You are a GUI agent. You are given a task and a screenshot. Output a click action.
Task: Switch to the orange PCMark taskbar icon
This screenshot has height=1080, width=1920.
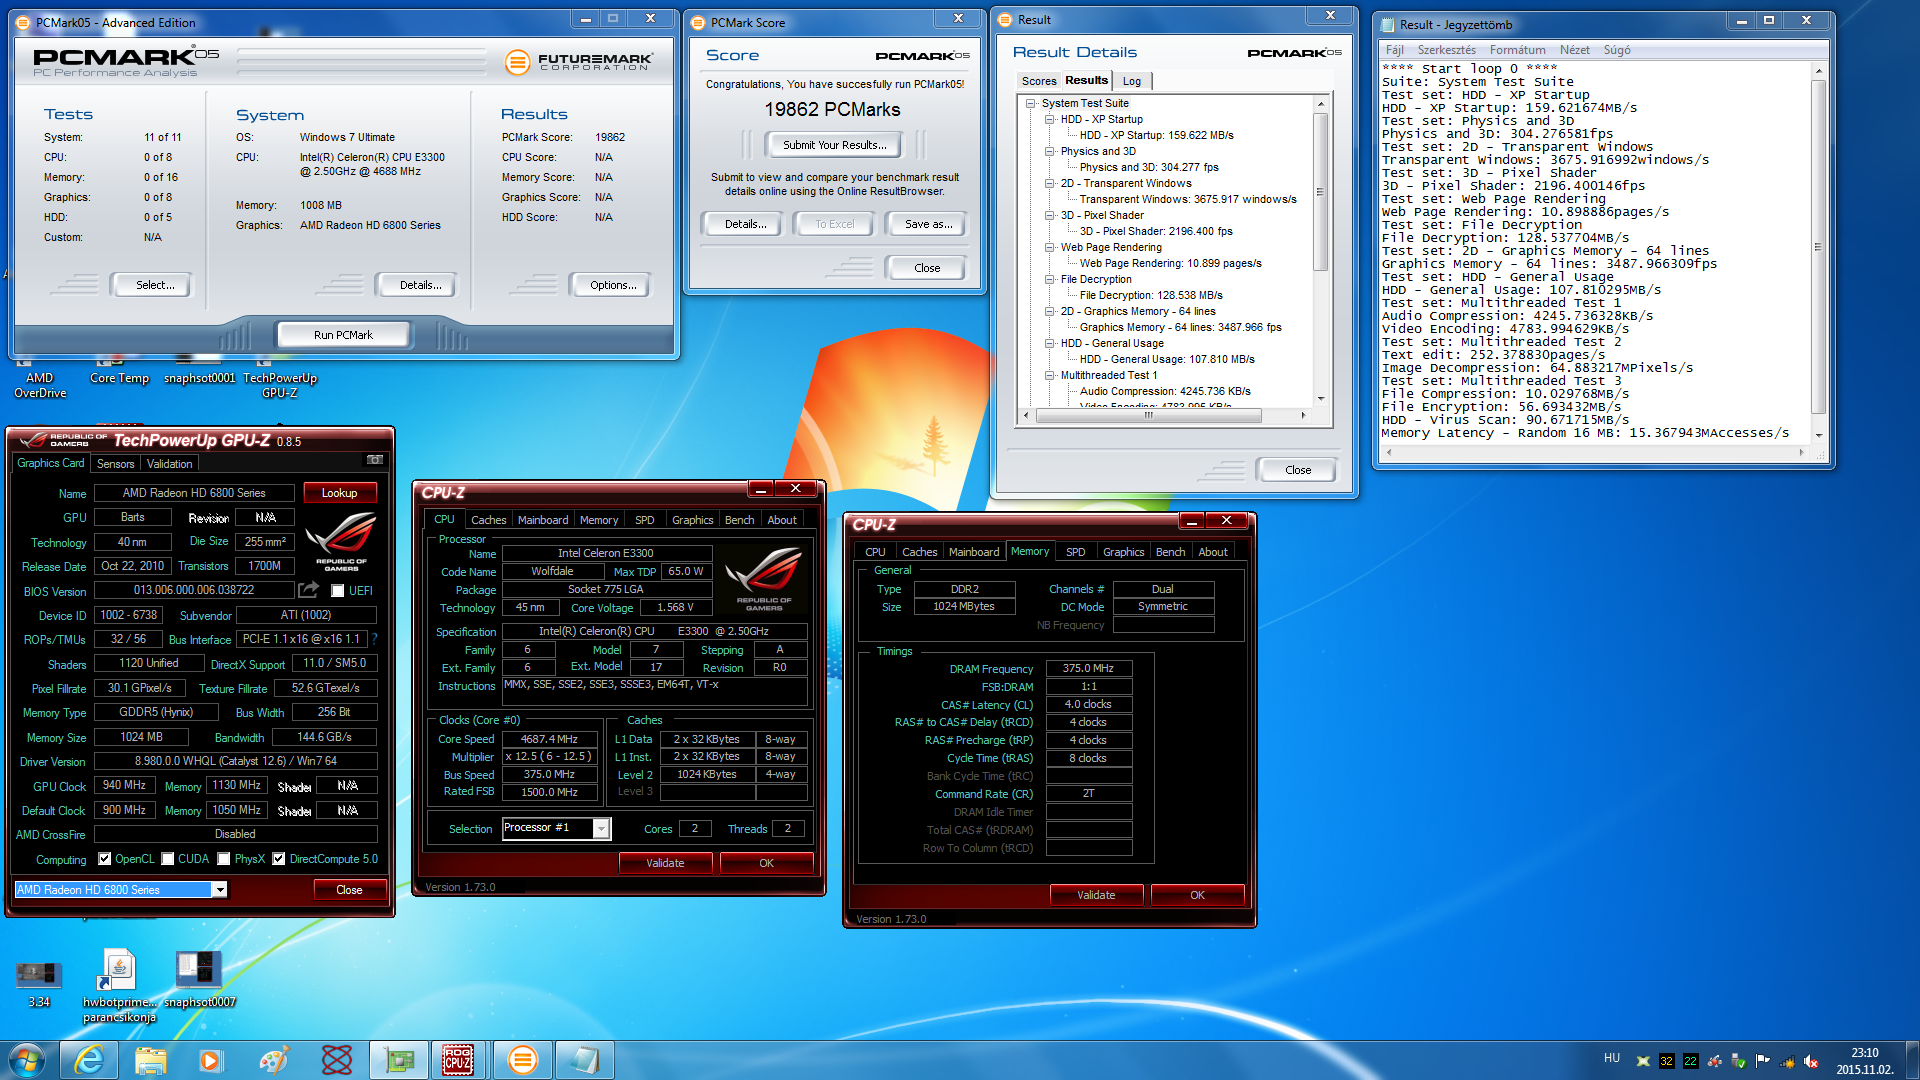[522, 1060]
